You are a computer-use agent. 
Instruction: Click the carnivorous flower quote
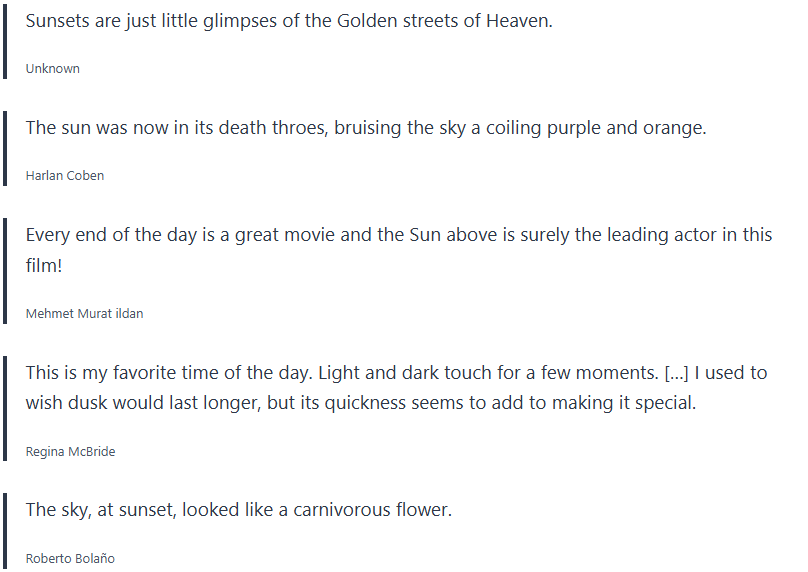tap(238, 510)
